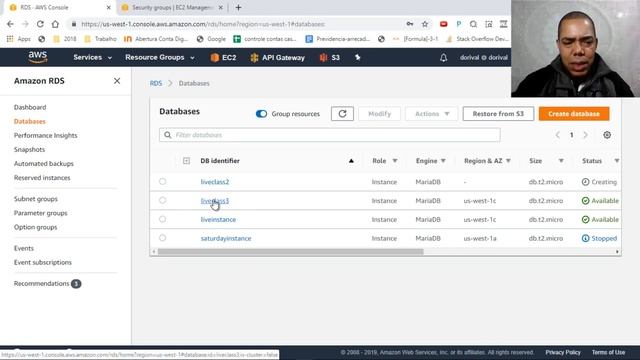This screenshot has height=360, width=640.
Task: Click the Create database button
Action: (x=573, y=114)
